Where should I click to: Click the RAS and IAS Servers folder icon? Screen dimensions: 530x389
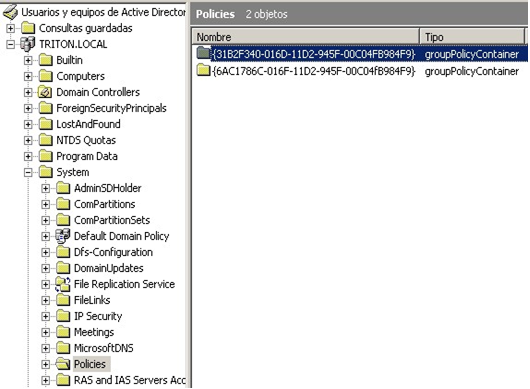click(x=63, y=380)
